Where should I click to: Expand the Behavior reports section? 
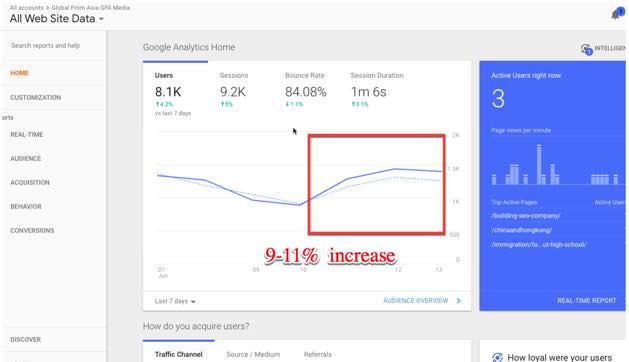pos(26,207)
